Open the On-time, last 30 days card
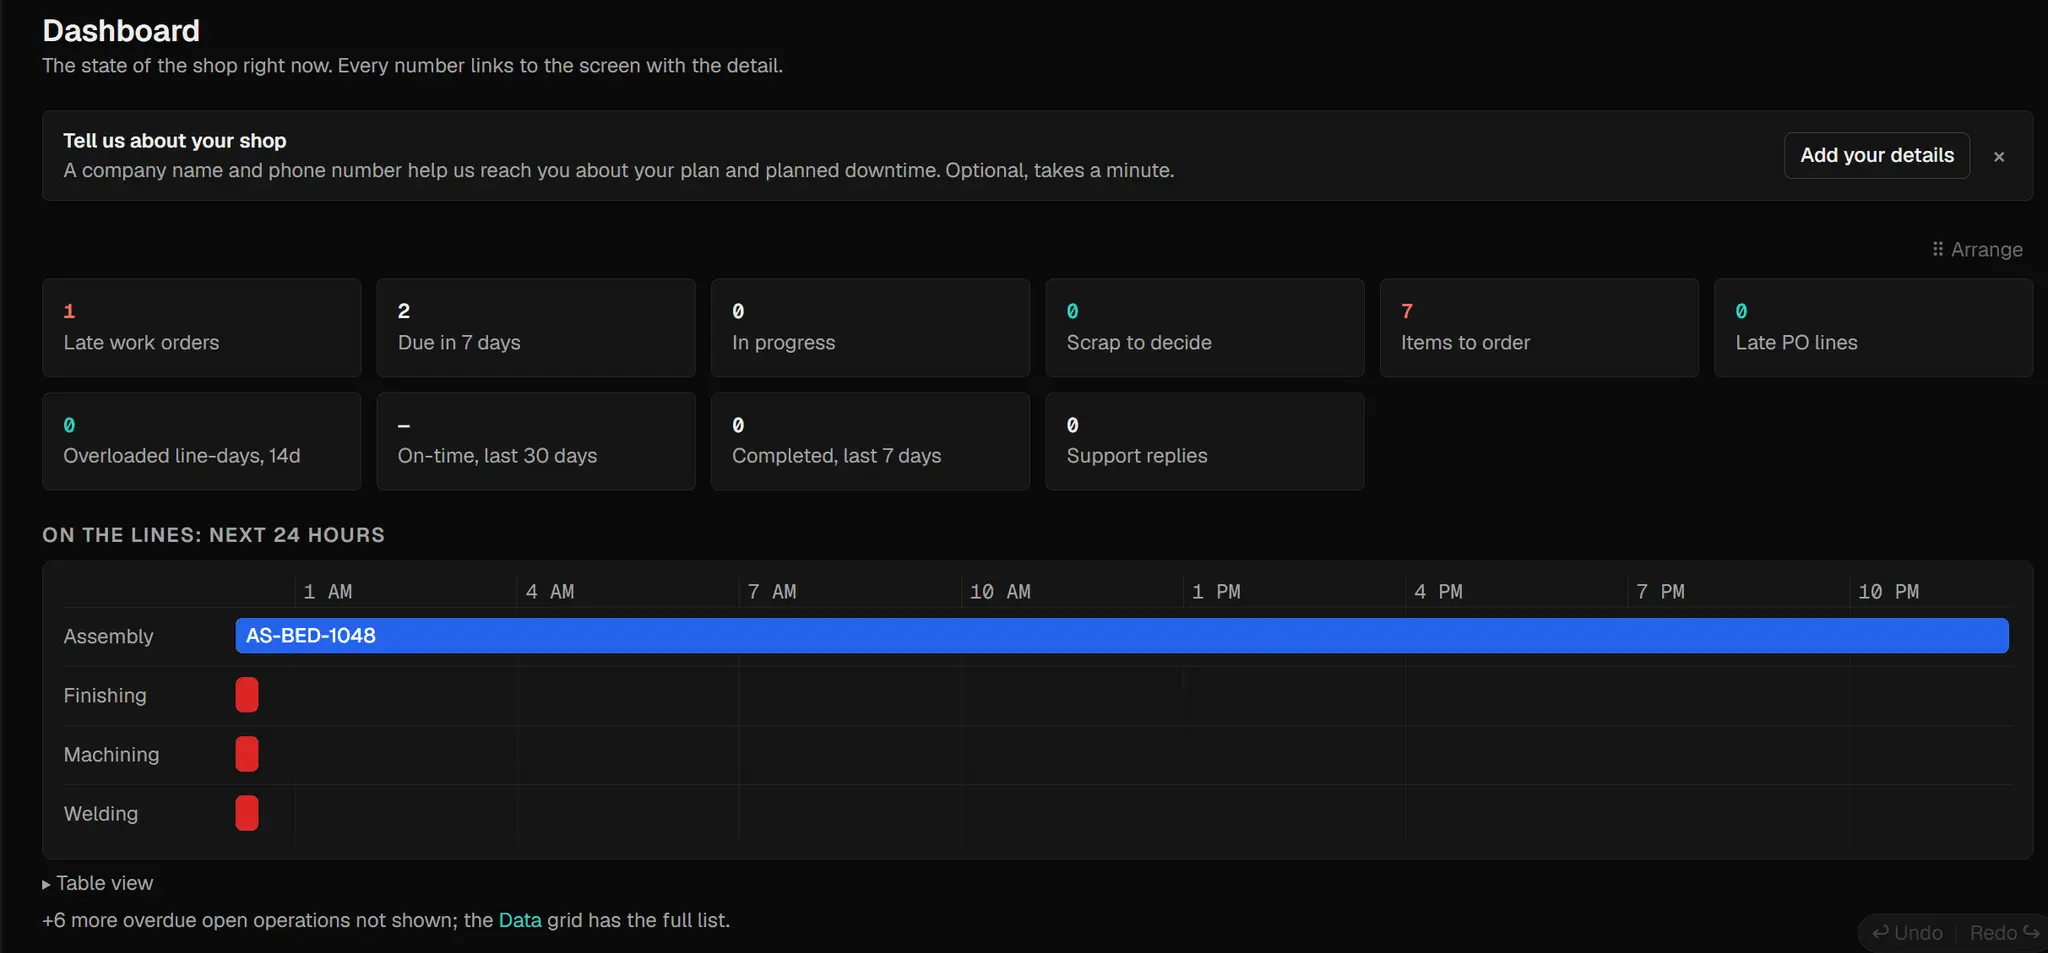2048x953 pixels. pos(535,441)
